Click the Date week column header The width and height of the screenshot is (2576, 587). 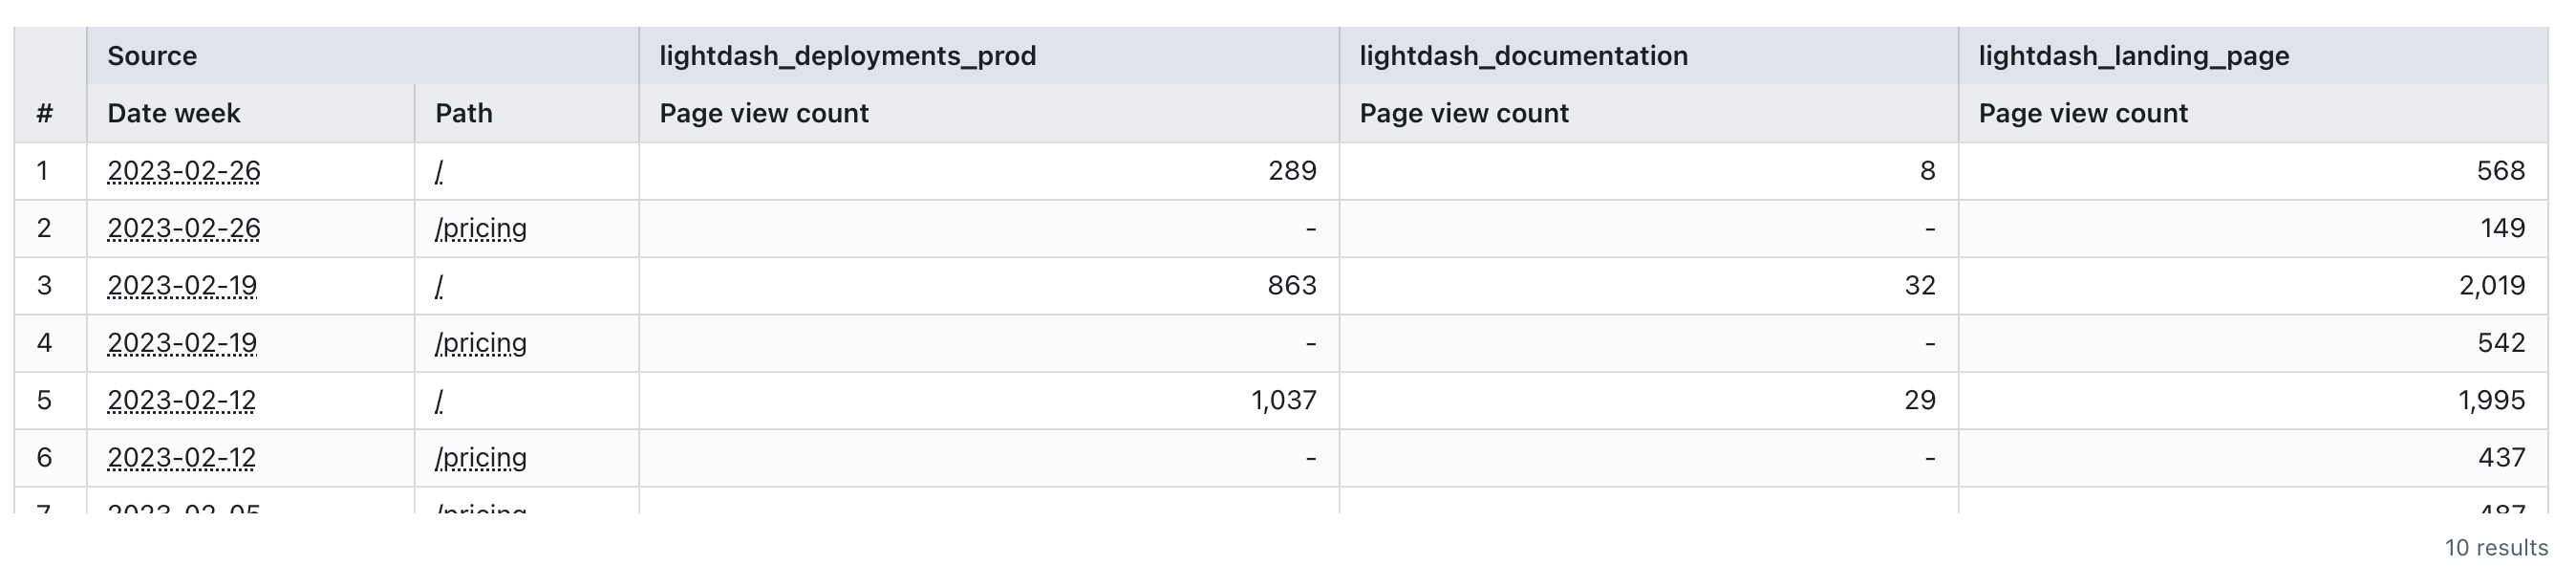tap(174, 113)
